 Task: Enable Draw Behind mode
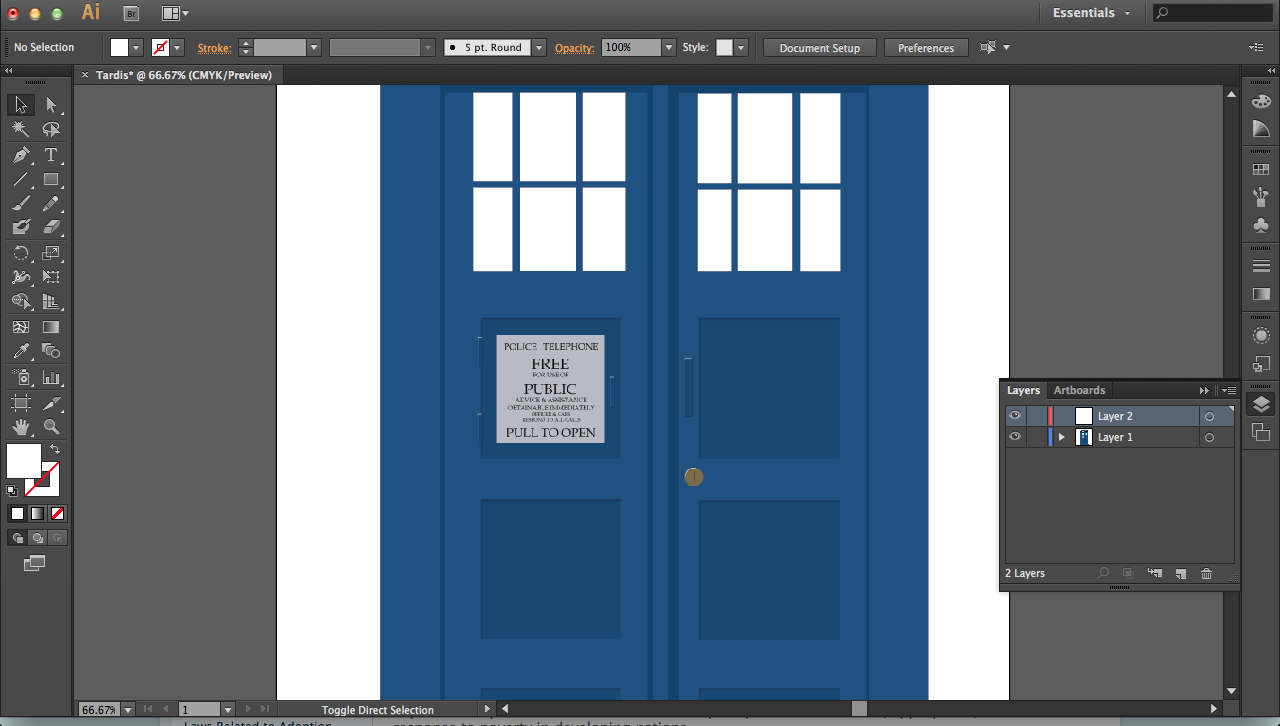(37, 538)
